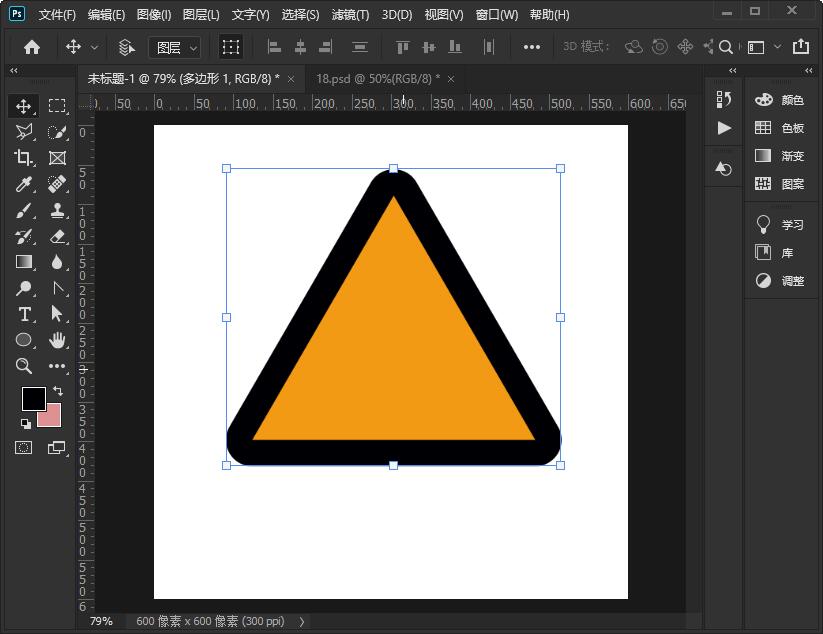
Task: Click the Zoom tool in toolbox
Action: click(x=24, y=366)
